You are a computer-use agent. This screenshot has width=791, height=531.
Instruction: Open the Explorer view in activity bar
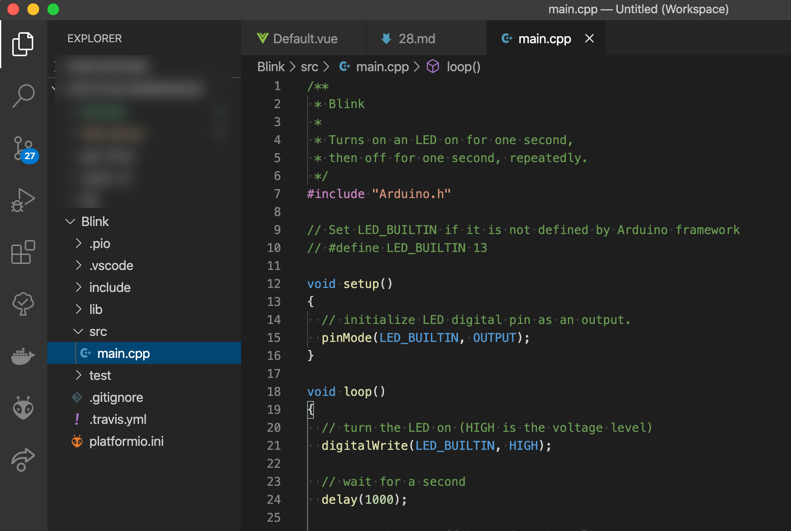(x=23, y=44)
